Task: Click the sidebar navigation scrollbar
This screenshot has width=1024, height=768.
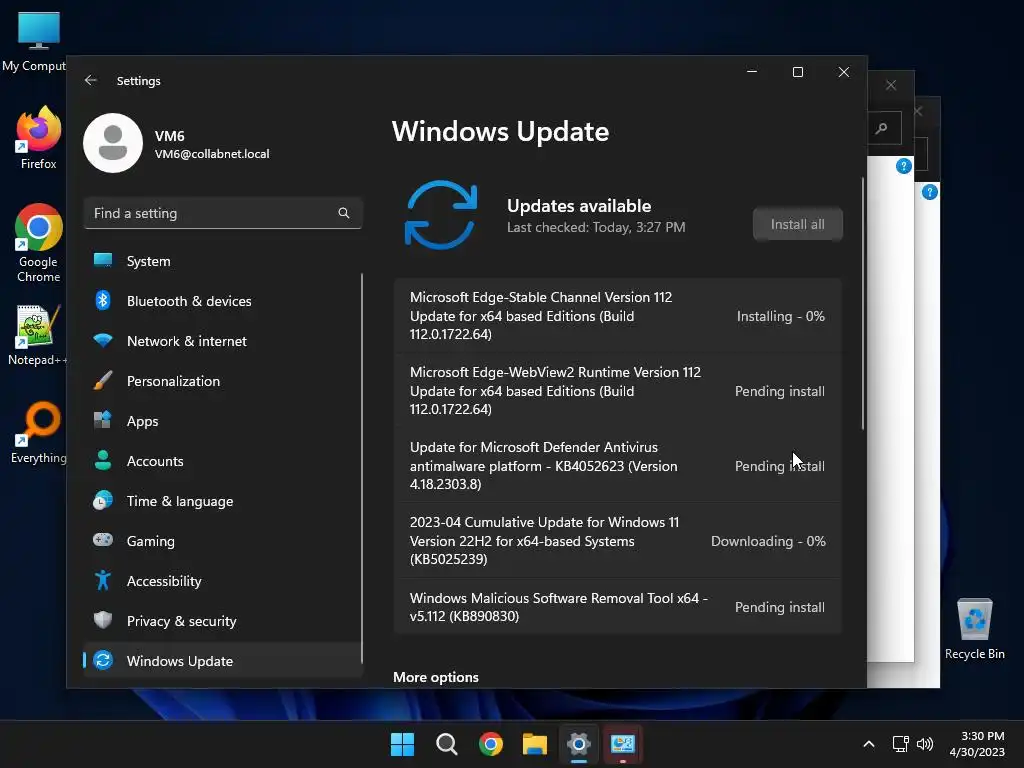Action: tap(362, 467)
